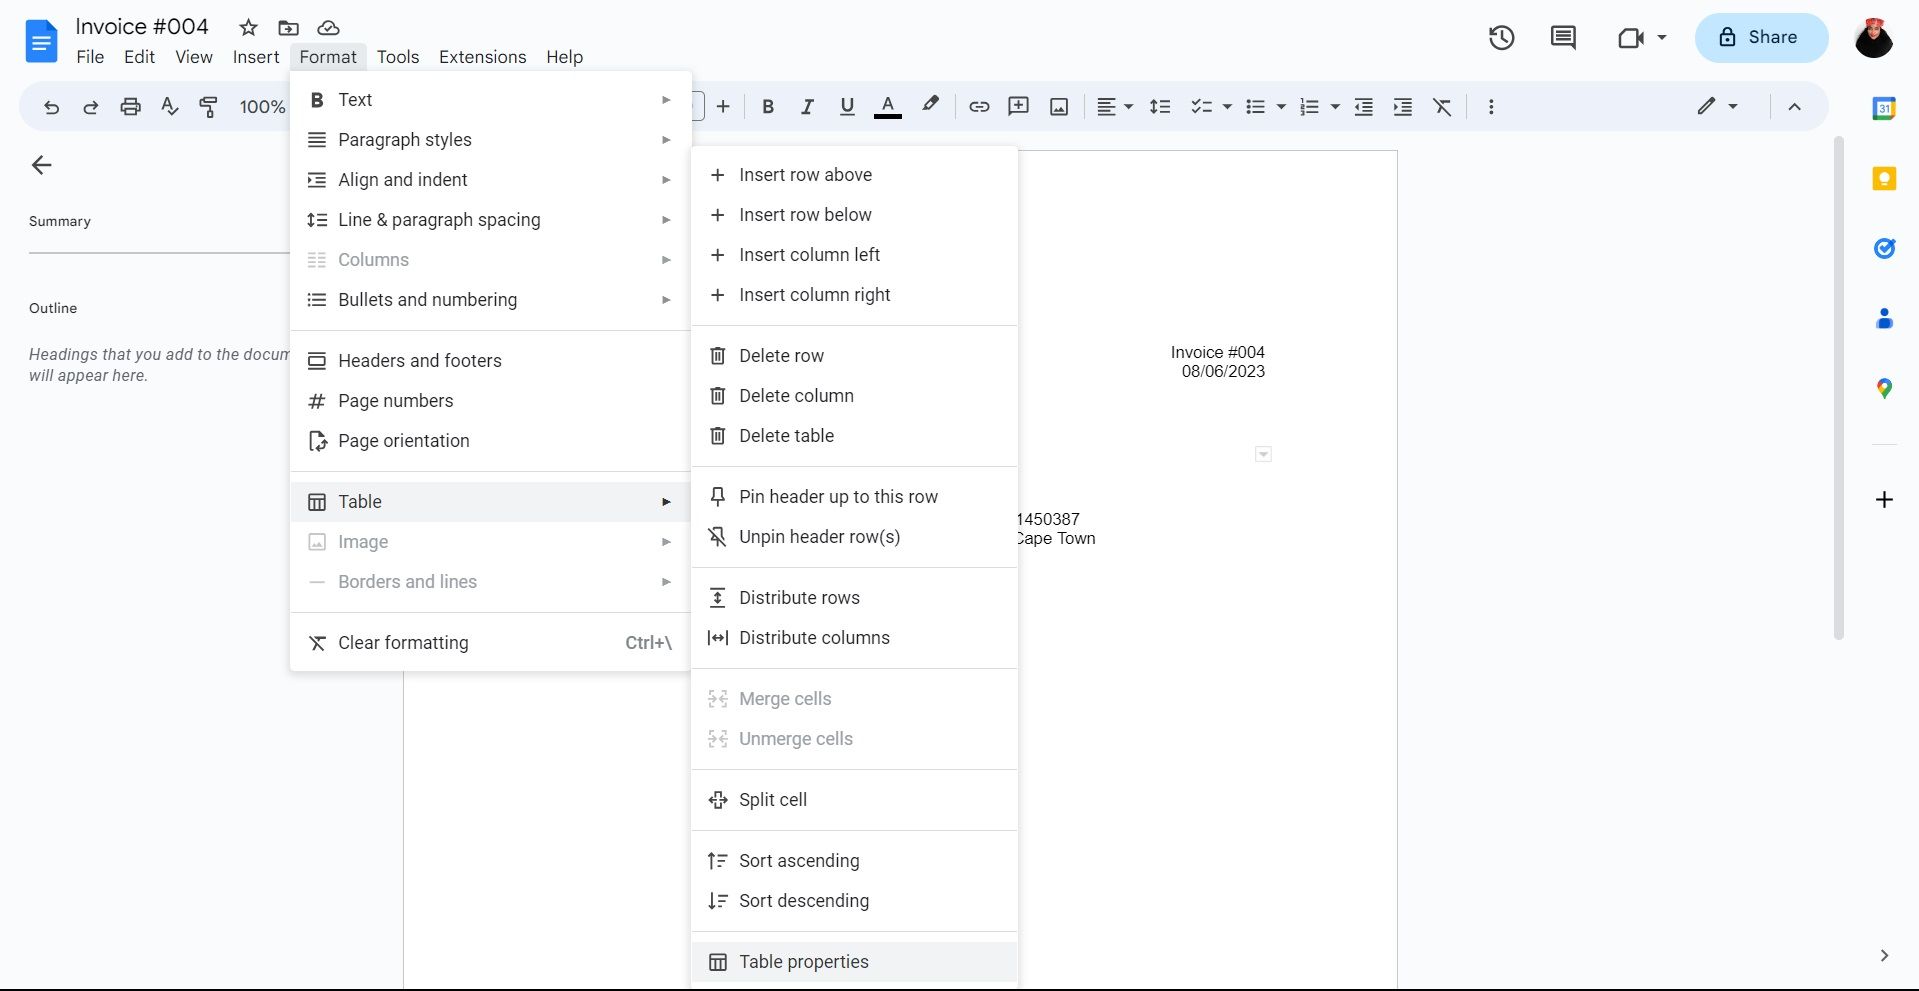Select Insert row above option
Image resolution: width=1919 pixels, height=991 pixels.
pyautogui.click(x=854, y=175)
